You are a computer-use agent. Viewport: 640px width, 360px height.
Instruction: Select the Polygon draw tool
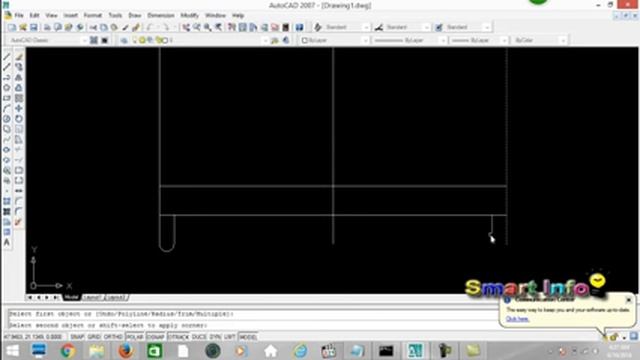[7, 88]
